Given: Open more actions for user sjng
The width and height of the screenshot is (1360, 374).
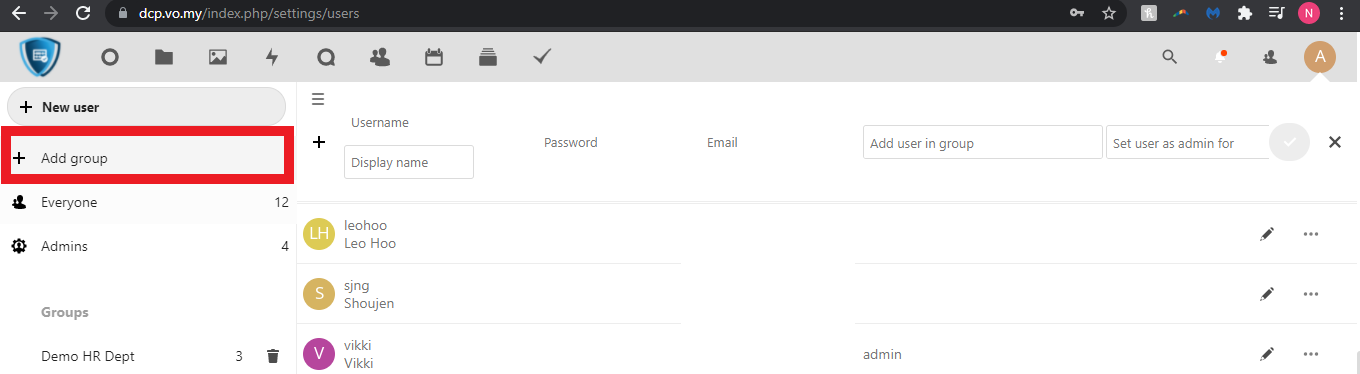Looking at the screenshot, I should pyautogui.click(x=1311, y=294).
